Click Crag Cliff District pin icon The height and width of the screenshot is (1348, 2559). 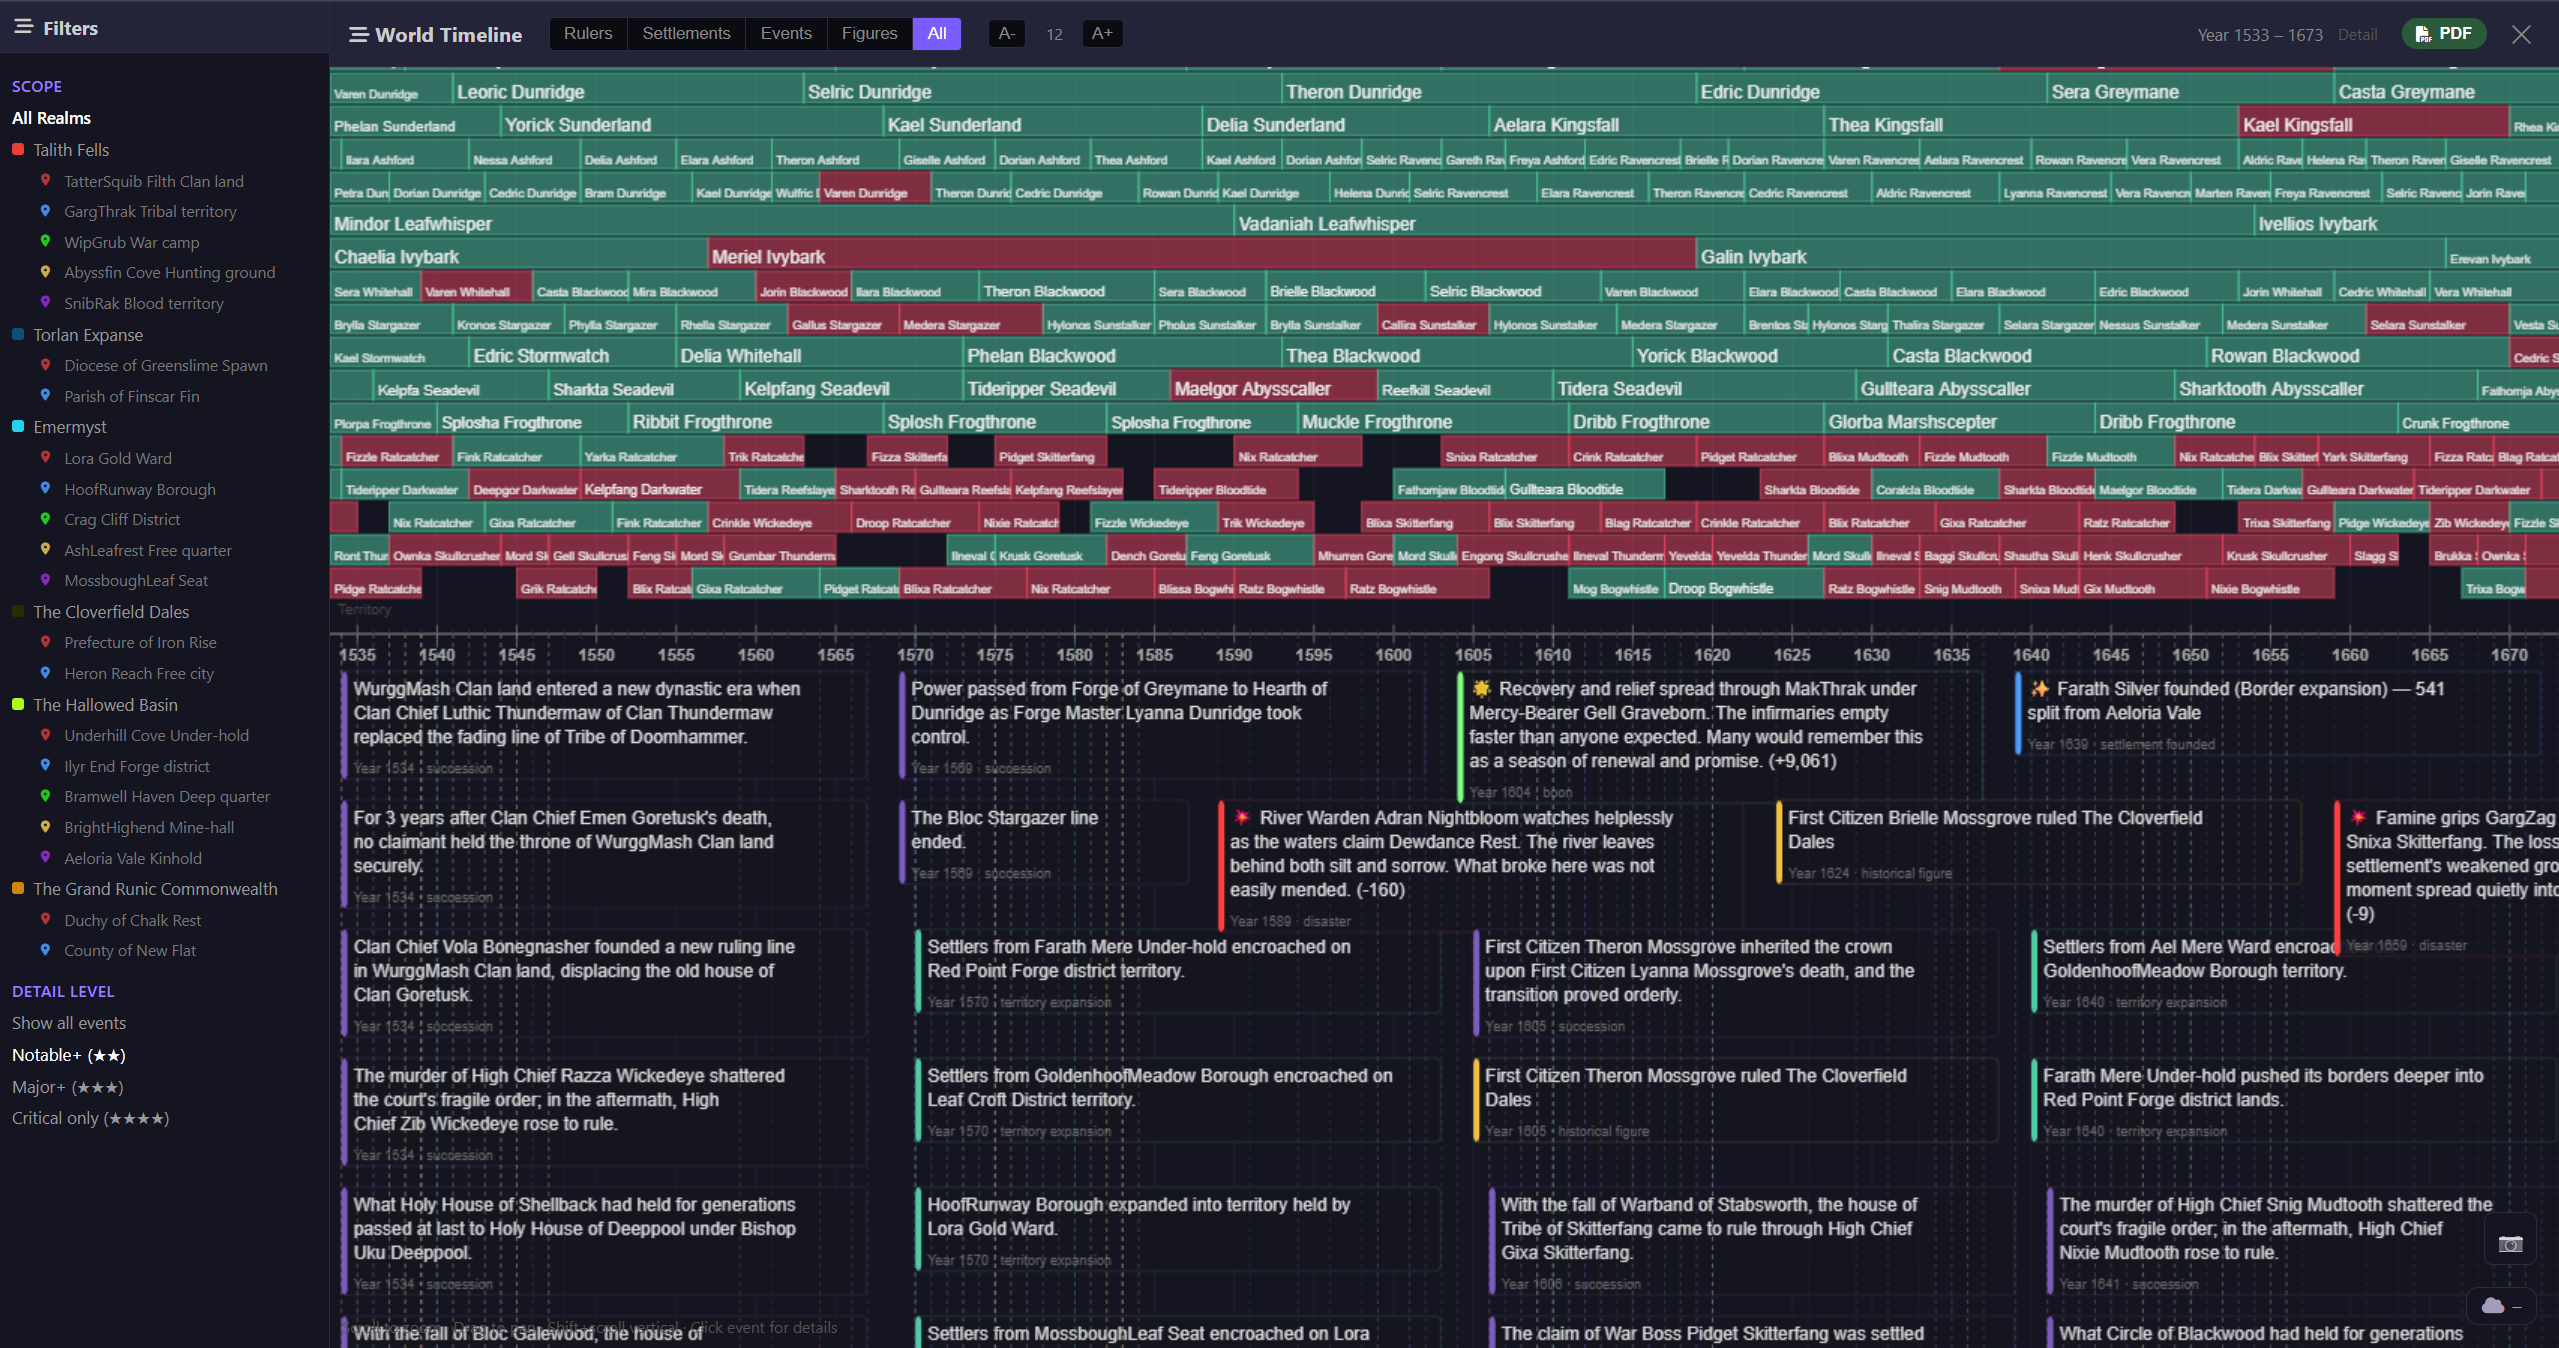point(45,519)
